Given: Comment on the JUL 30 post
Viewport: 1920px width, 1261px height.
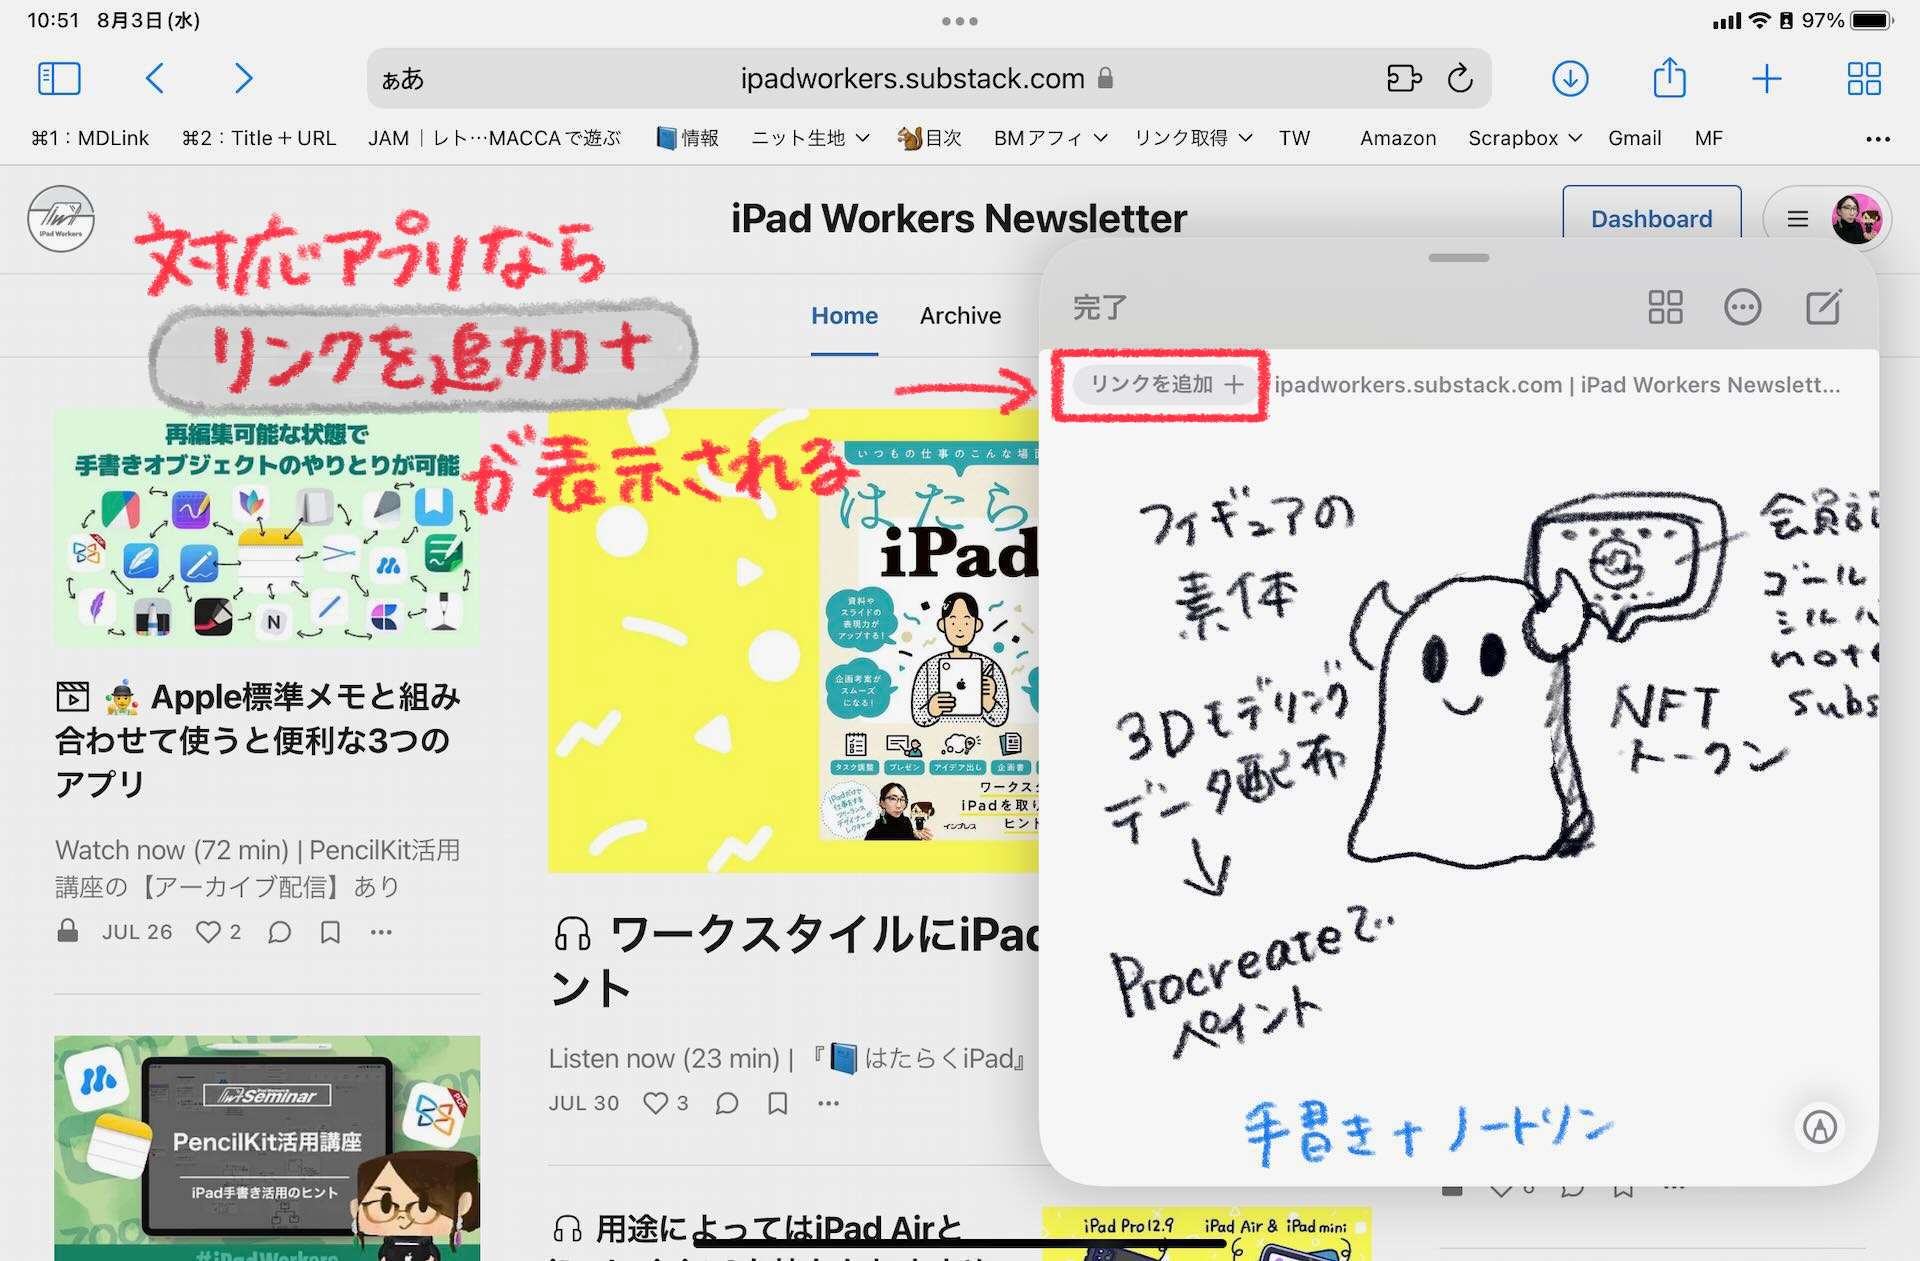Looking at the screenshot, I should [727, 1103].
